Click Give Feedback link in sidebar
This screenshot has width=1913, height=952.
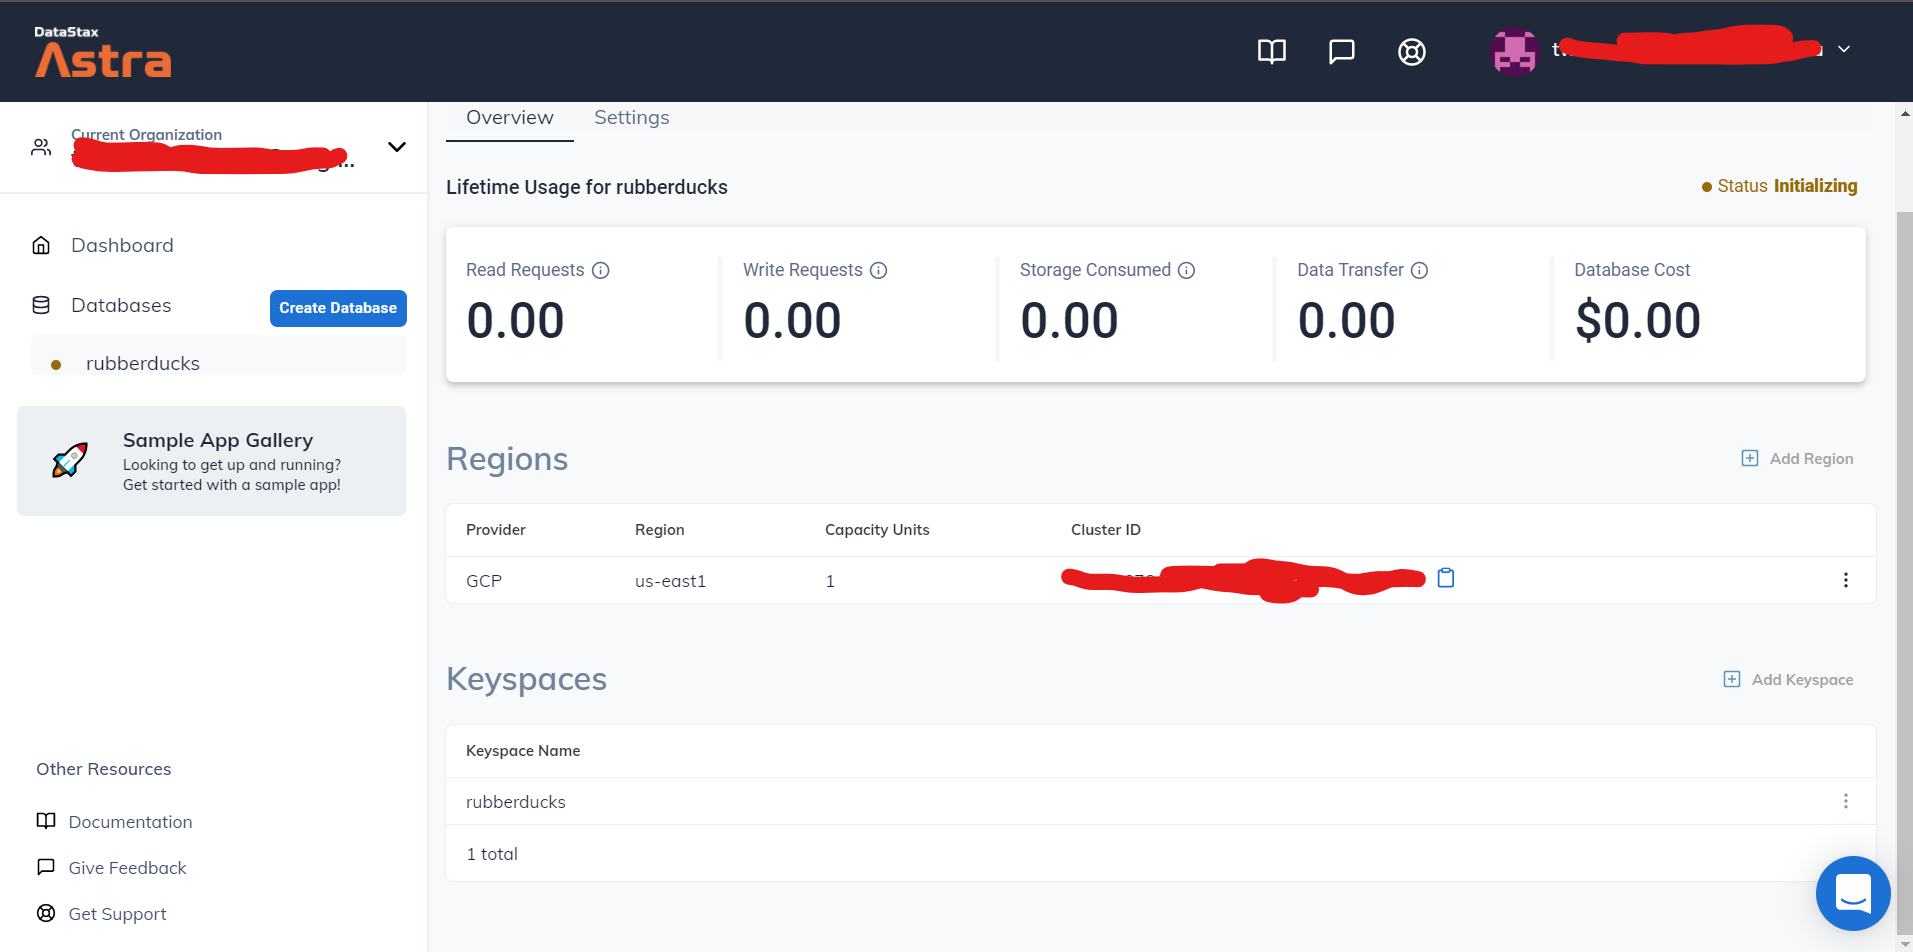click(x=127, y=868)
